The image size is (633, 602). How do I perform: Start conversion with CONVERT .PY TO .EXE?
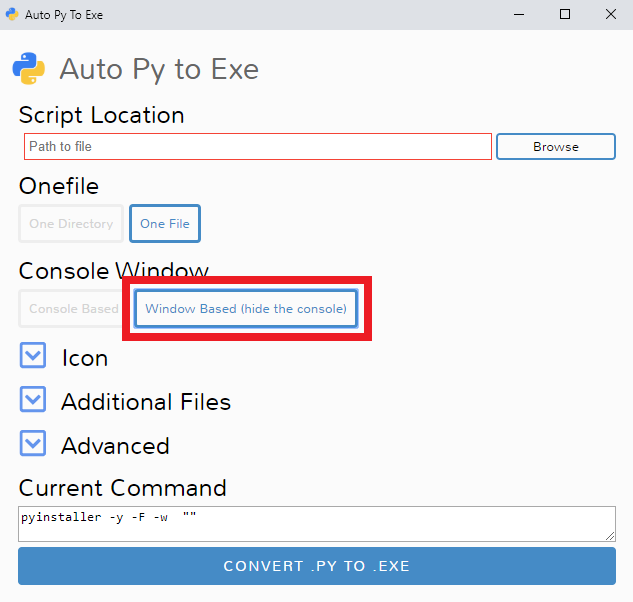(x=317, y=566)
